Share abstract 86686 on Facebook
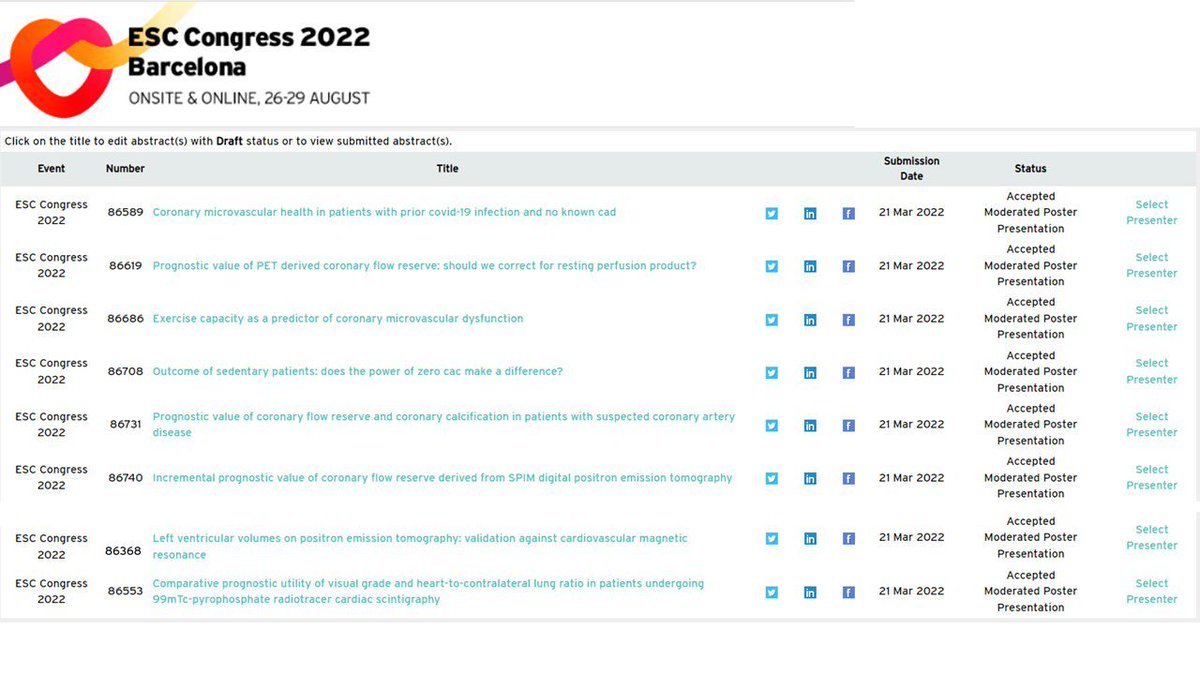The height and width of the screenshot is (675, 1200). click(848, 320)
